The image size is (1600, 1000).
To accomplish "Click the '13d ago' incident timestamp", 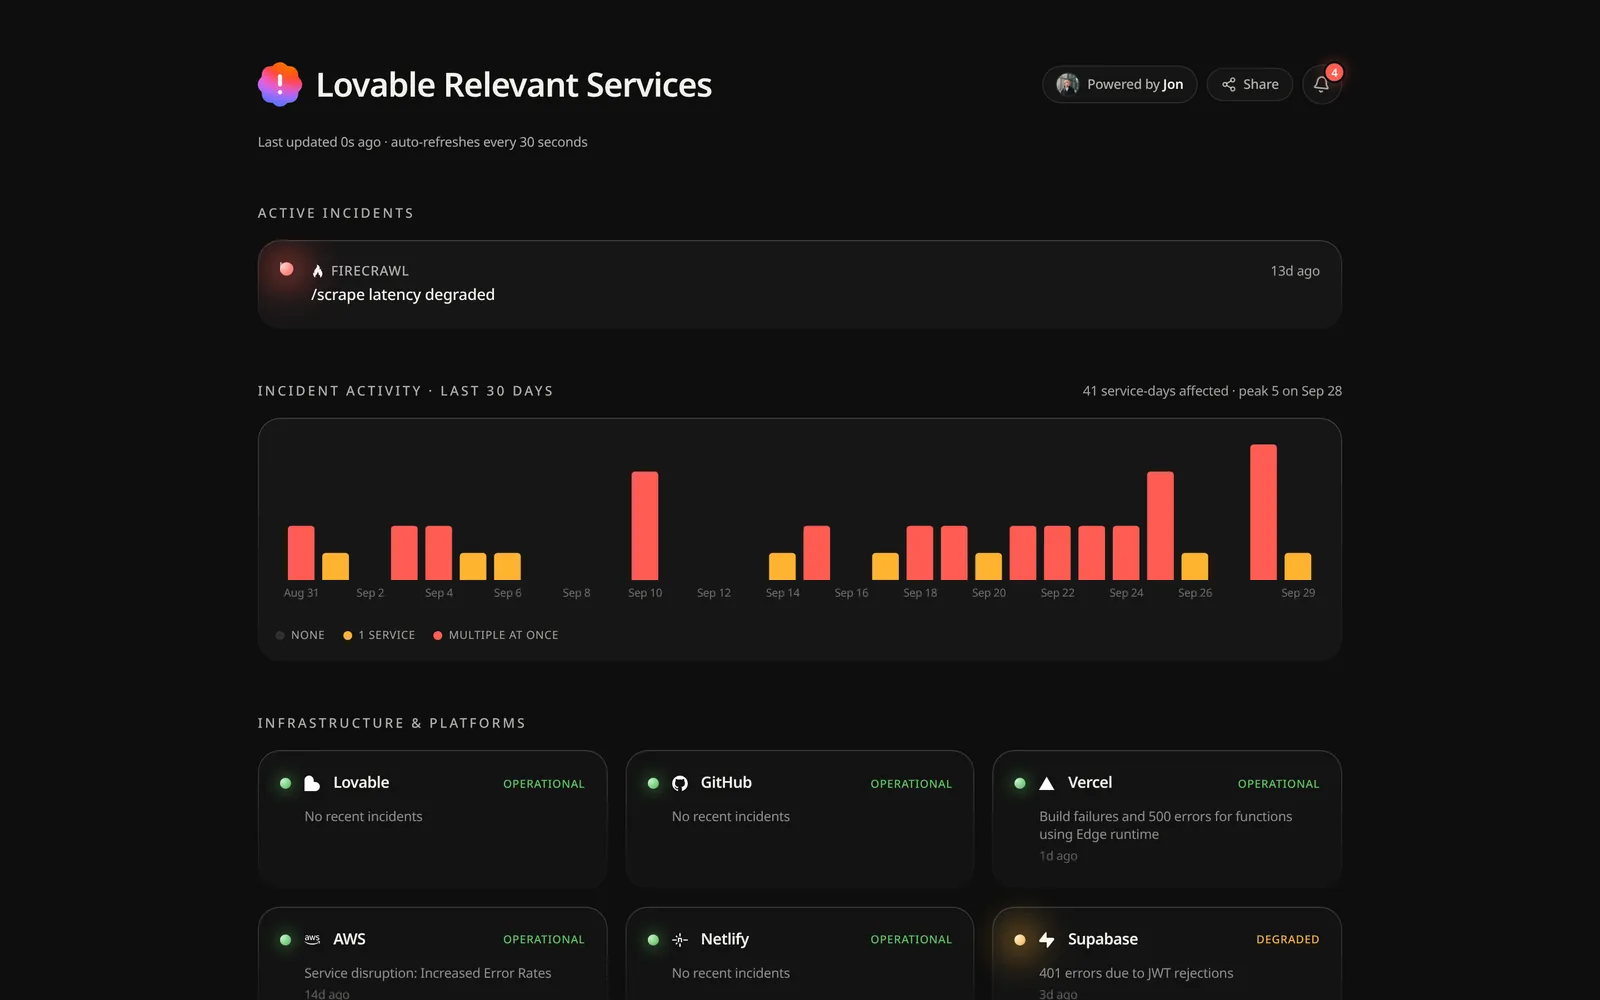I will [x=1295, y=271].
